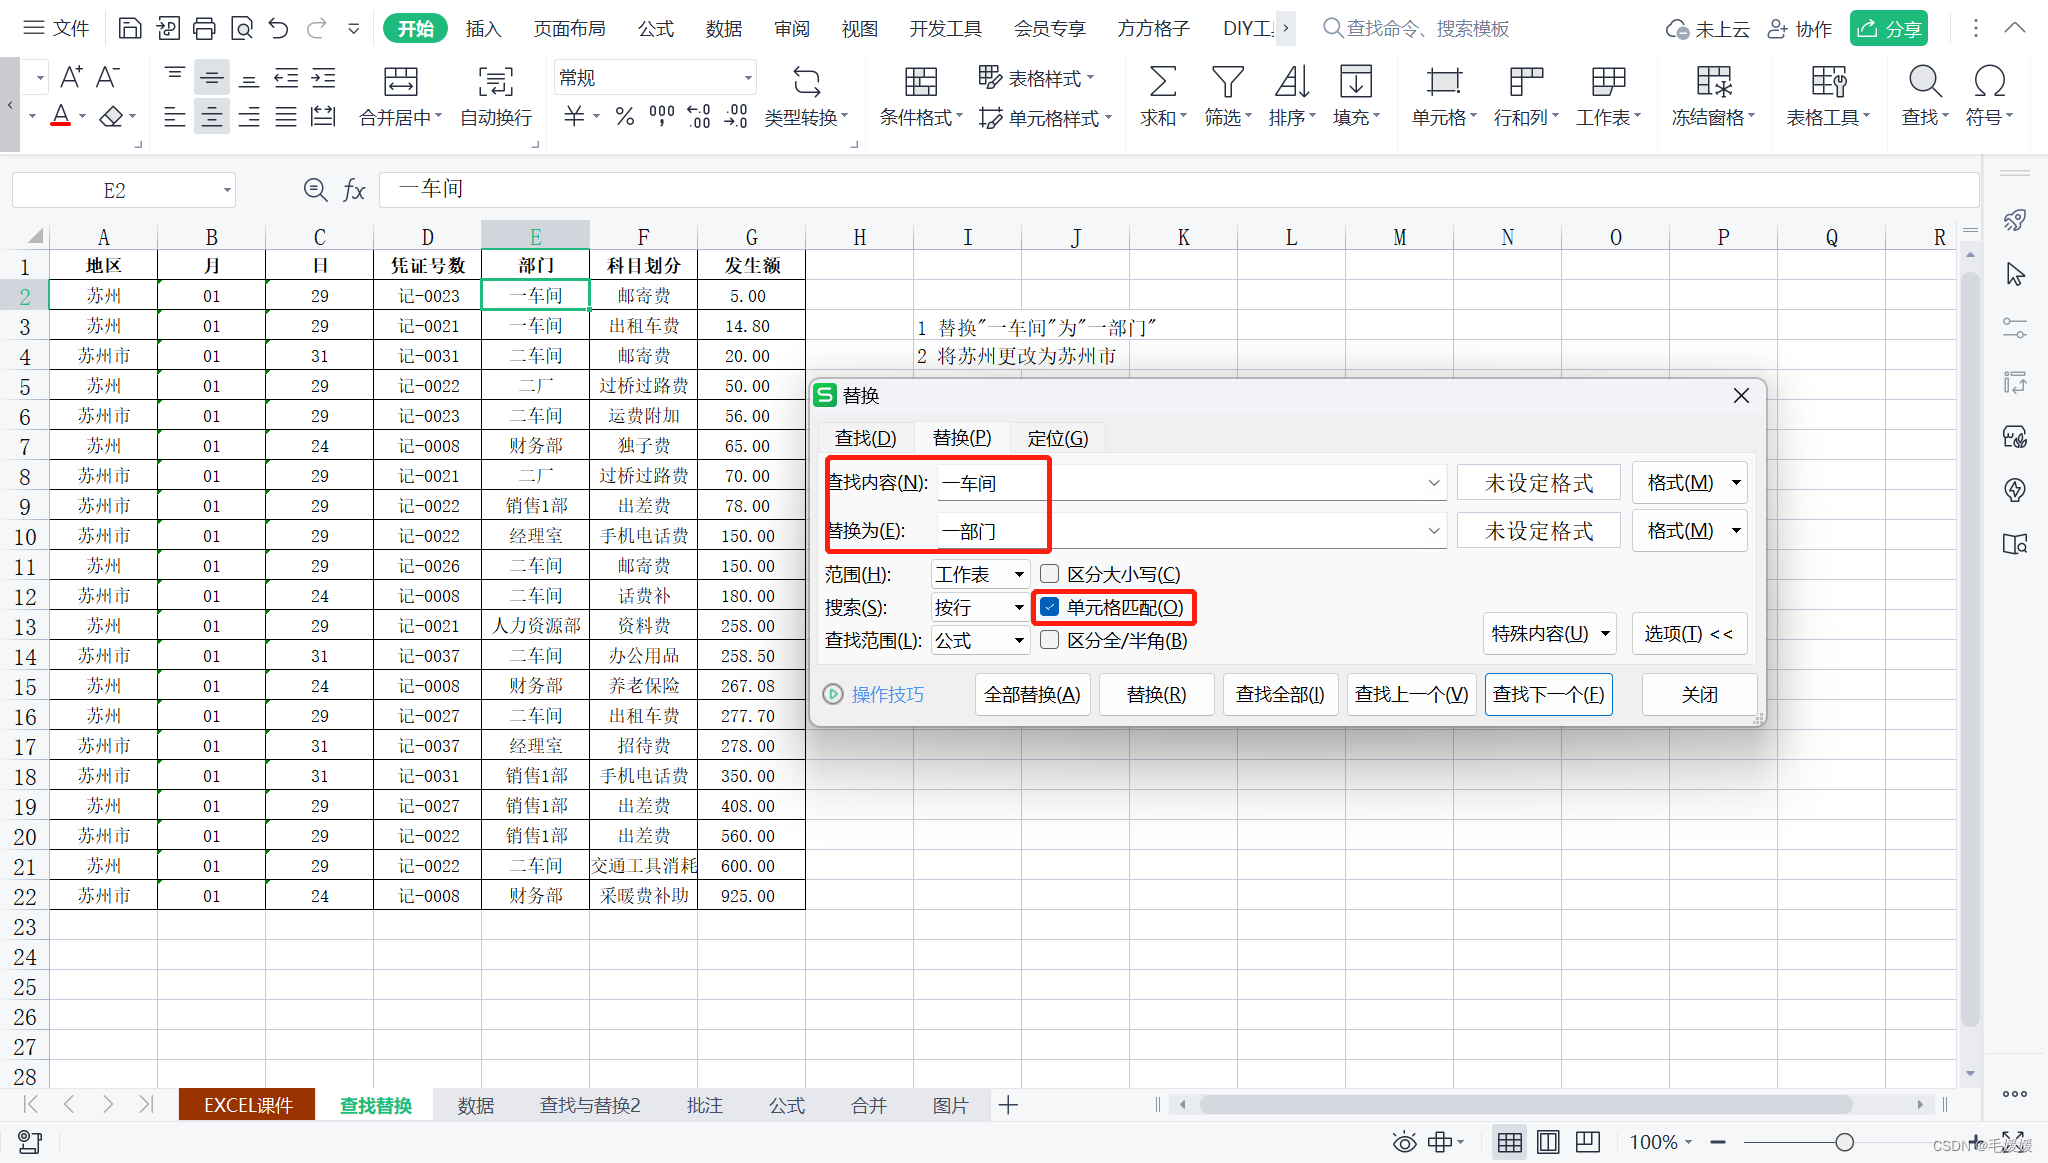Click the Conditional Format (条件格式) icon
This screenshot has height=1163, width=2048.
pos(920,82)
